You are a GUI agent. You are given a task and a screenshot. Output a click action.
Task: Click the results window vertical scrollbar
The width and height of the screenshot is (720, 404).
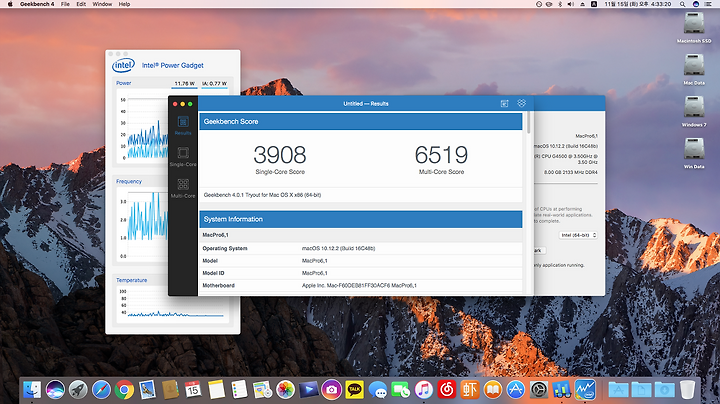529,123
